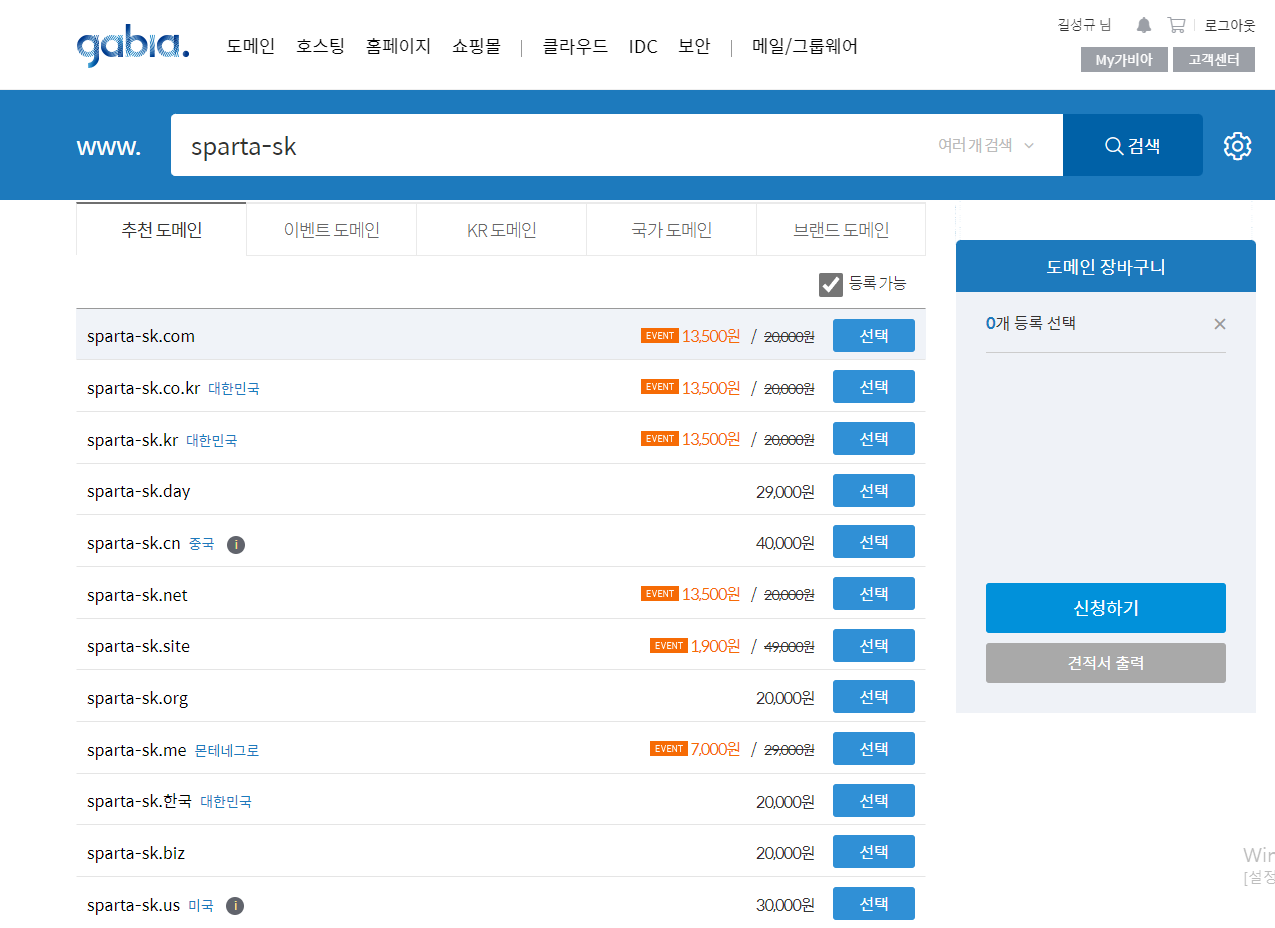Select sparta-sk.biz with its 선택 button
1275x928 pixels.
coord(874,852)
